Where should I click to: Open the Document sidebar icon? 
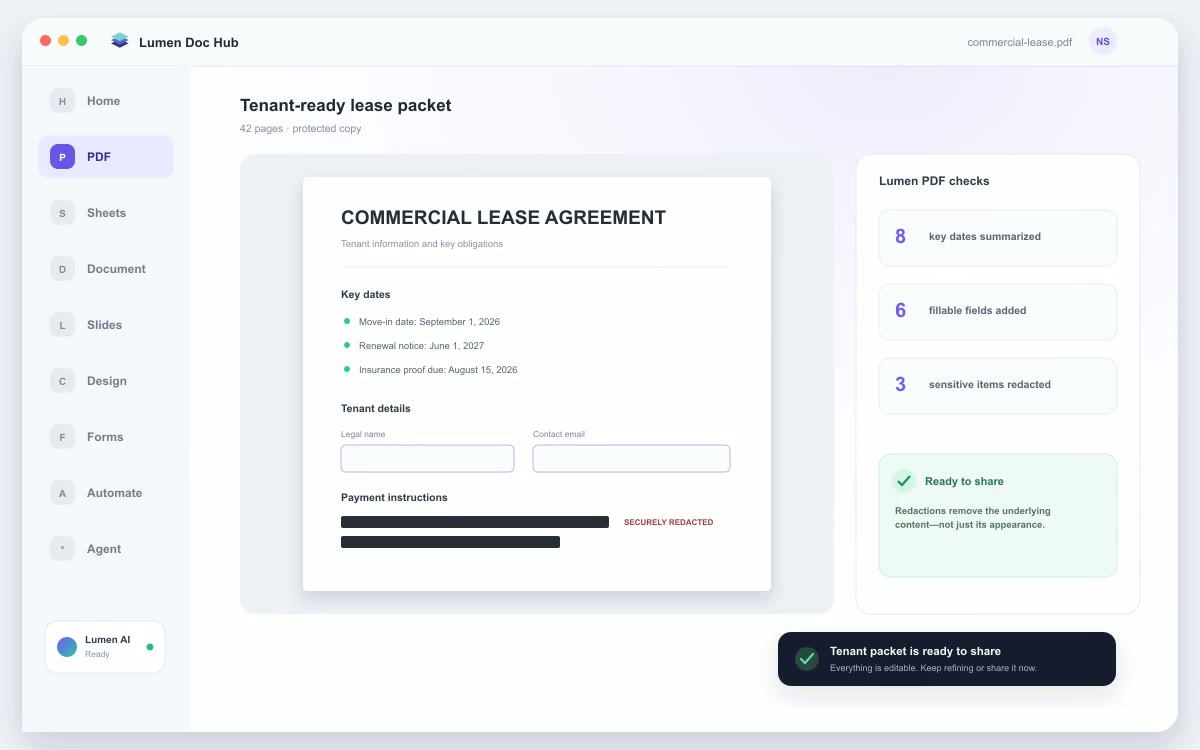pyautogui.click(x=62, y=269)
